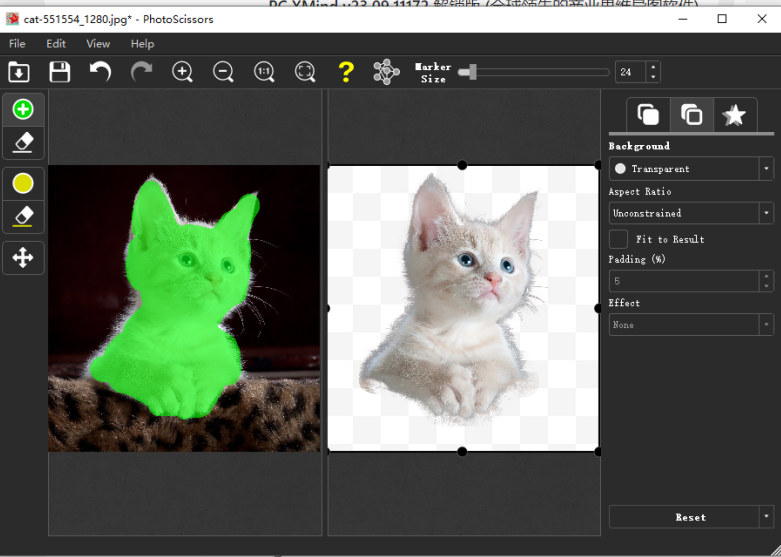
Task: Increase Padding with the up arrow
Action: pyautogui.click(x=766, y=276)
